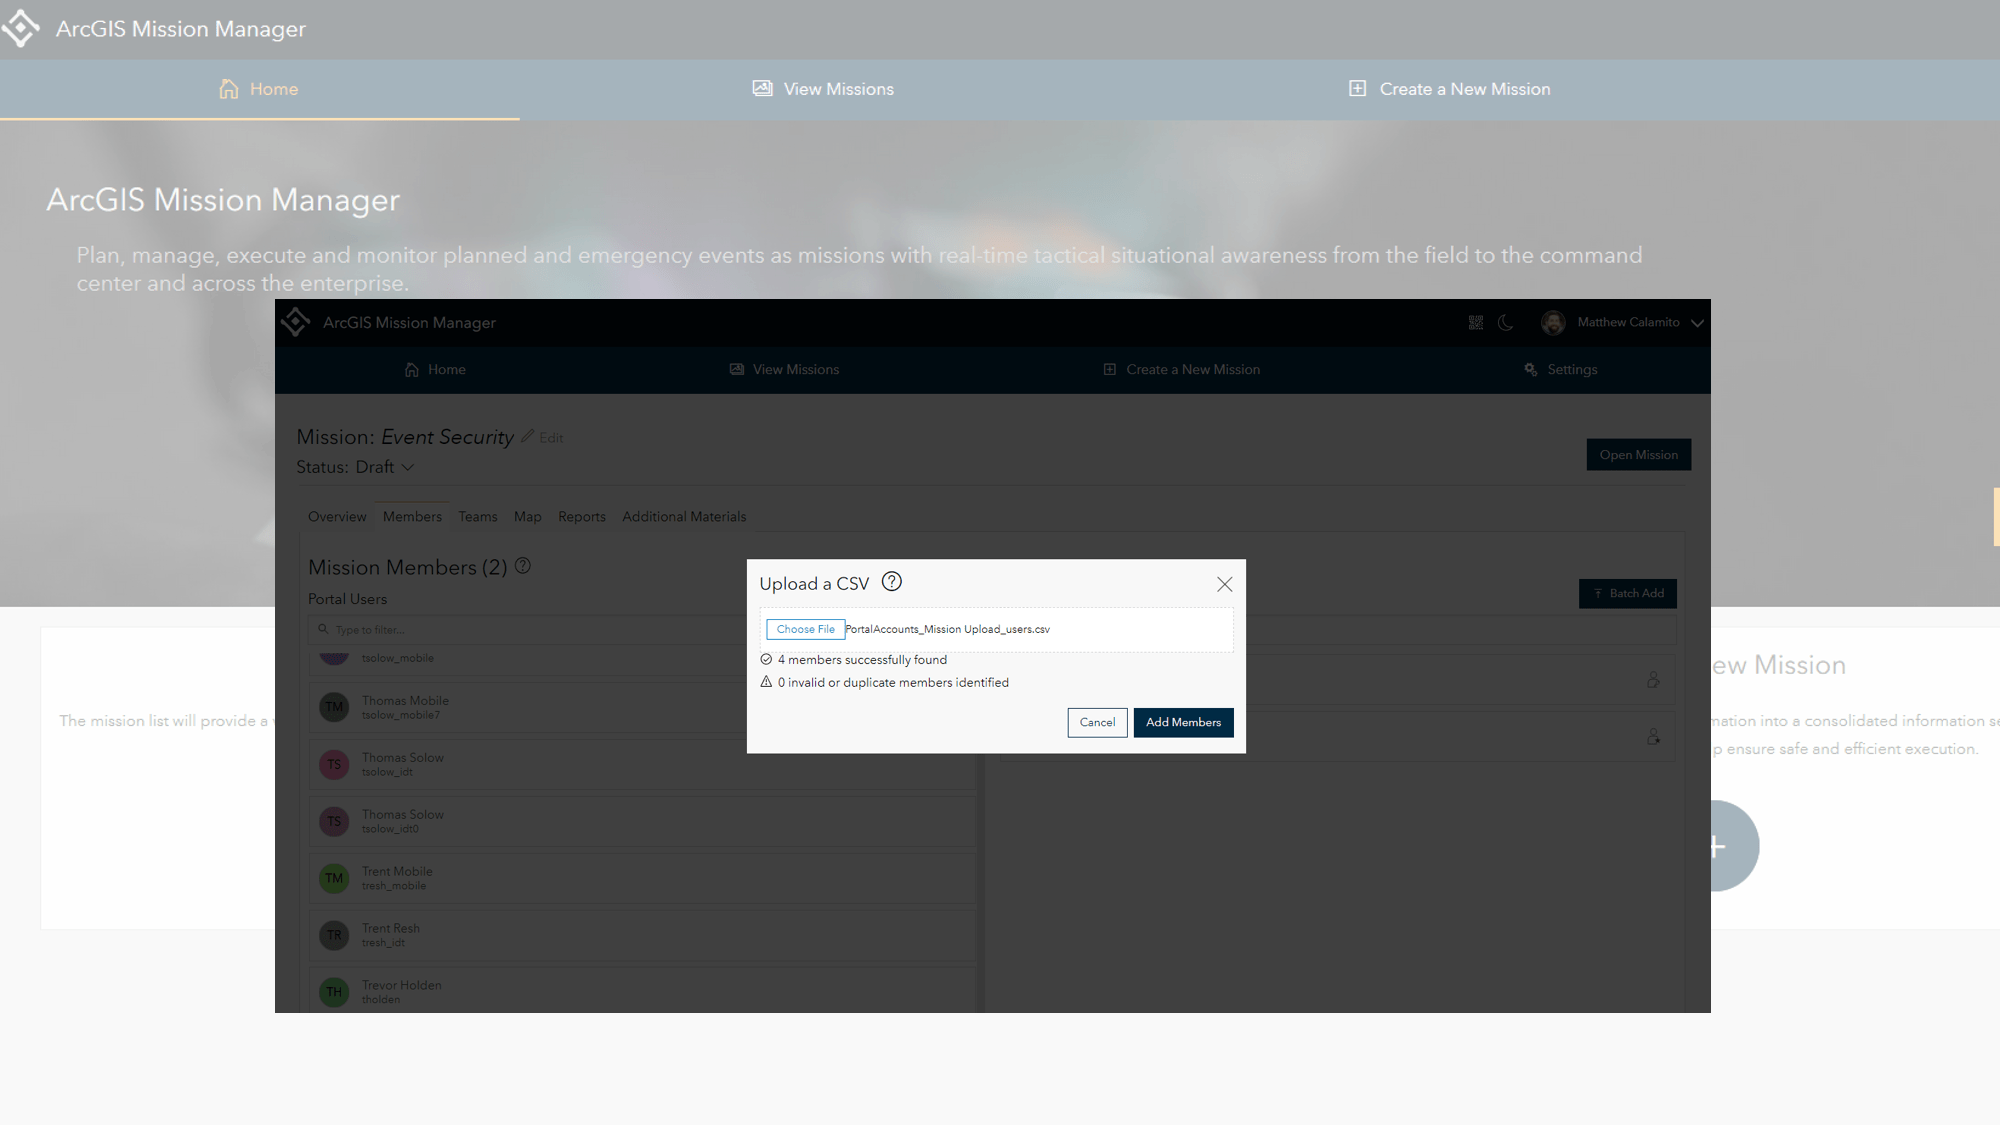The image size is (2000, 1125).
Task: Select the Reports tab
Action: point(580,516)
